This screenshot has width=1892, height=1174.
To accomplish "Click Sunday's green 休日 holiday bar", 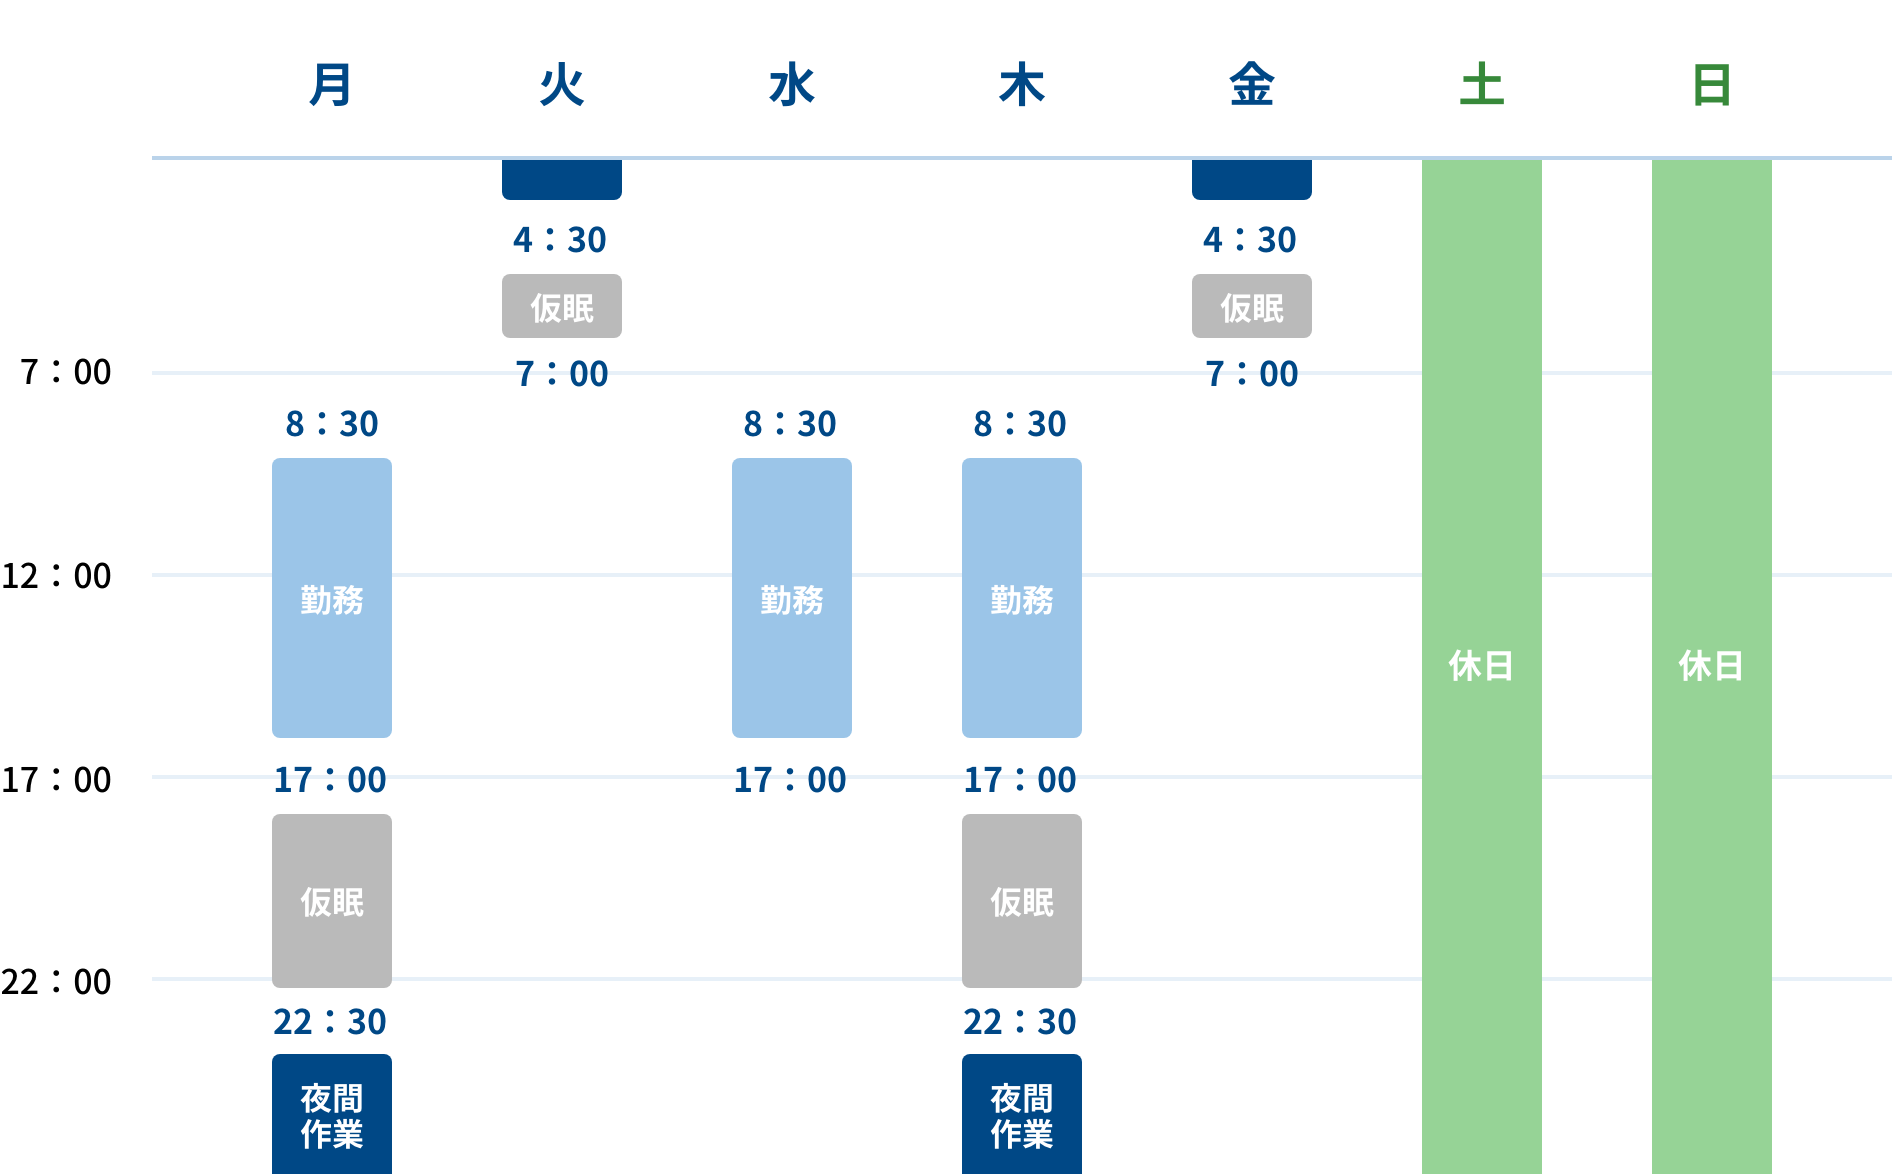I will (x=1712, y=667).
